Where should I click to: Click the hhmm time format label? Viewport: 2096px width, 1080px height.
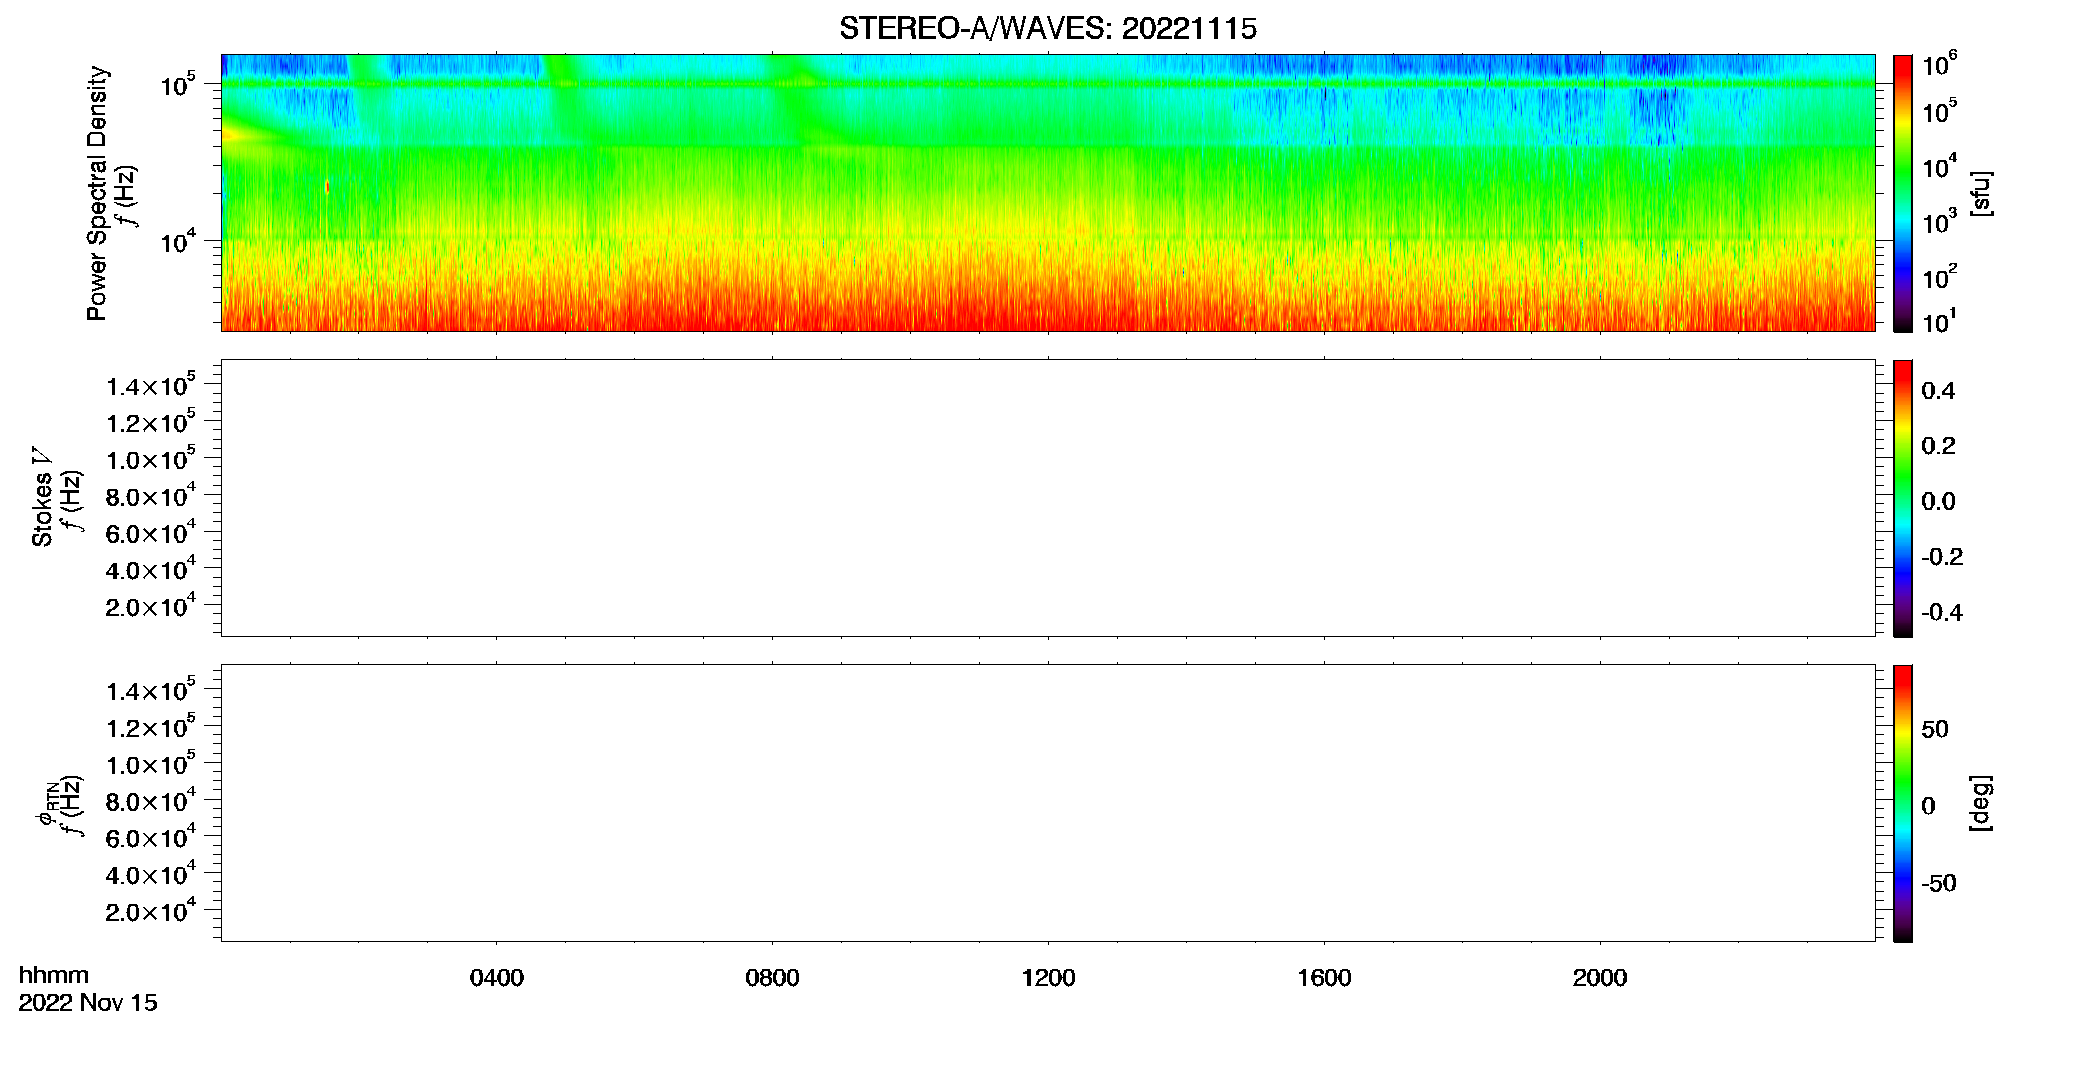tap(54, 975)
